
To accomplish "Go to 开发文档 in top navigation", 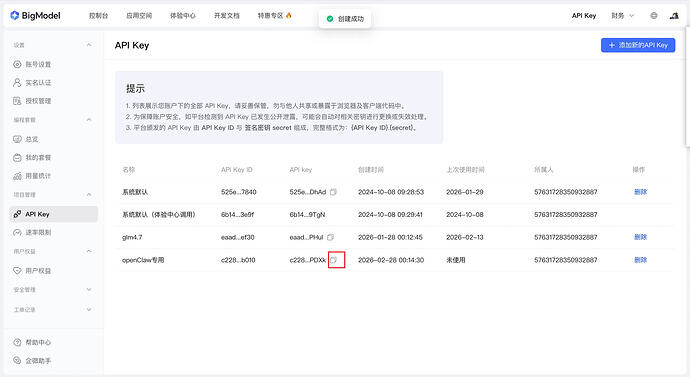I will pyautogui.click(x=227, y=15).
